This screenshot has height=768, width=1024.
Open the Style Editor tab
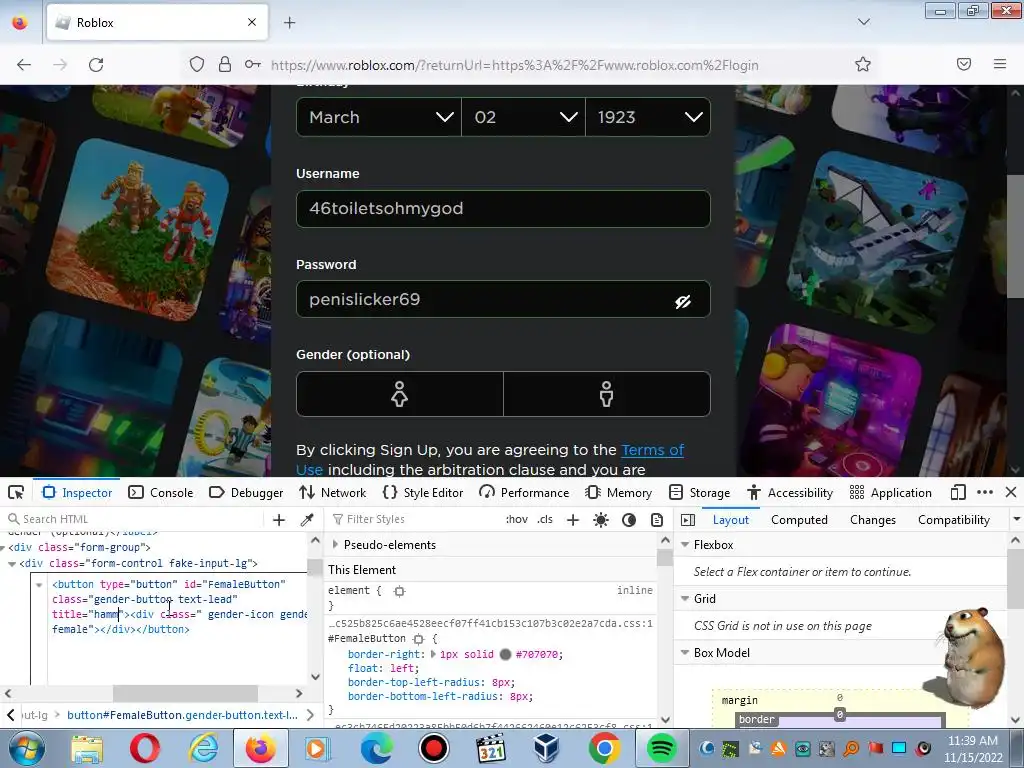tap(423, 492)
